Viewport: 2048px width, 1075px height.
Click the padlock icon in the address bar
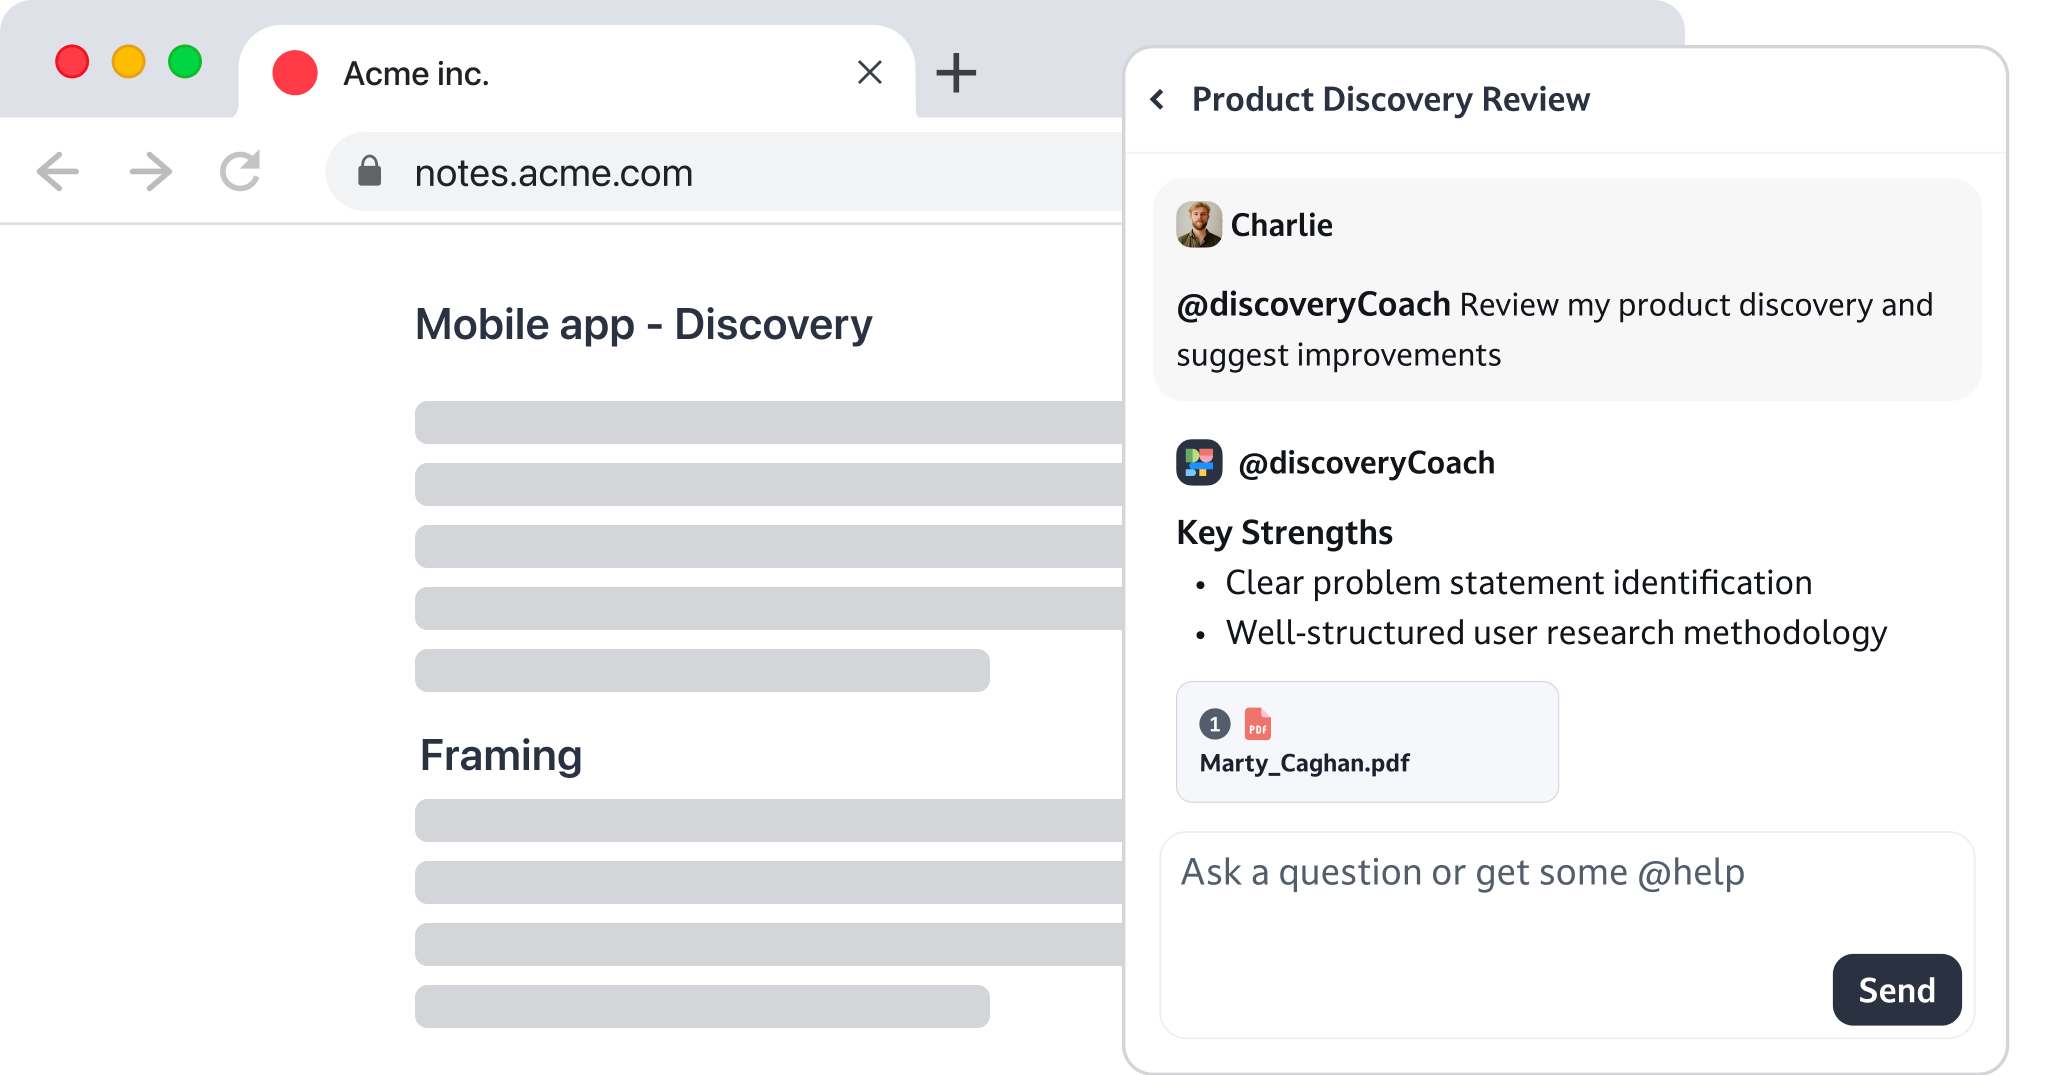pyautogui.click(x=370, y=172)
